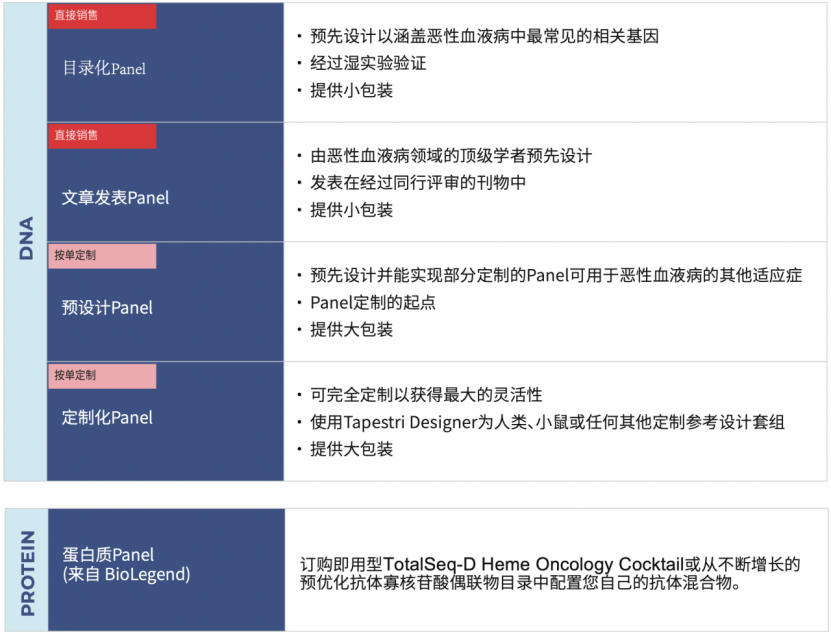Click the bullet 发表在经过同行评审的刊物中
Image resolution: width=831 pixels, height=635 pixels.
(x=418, y=183)
